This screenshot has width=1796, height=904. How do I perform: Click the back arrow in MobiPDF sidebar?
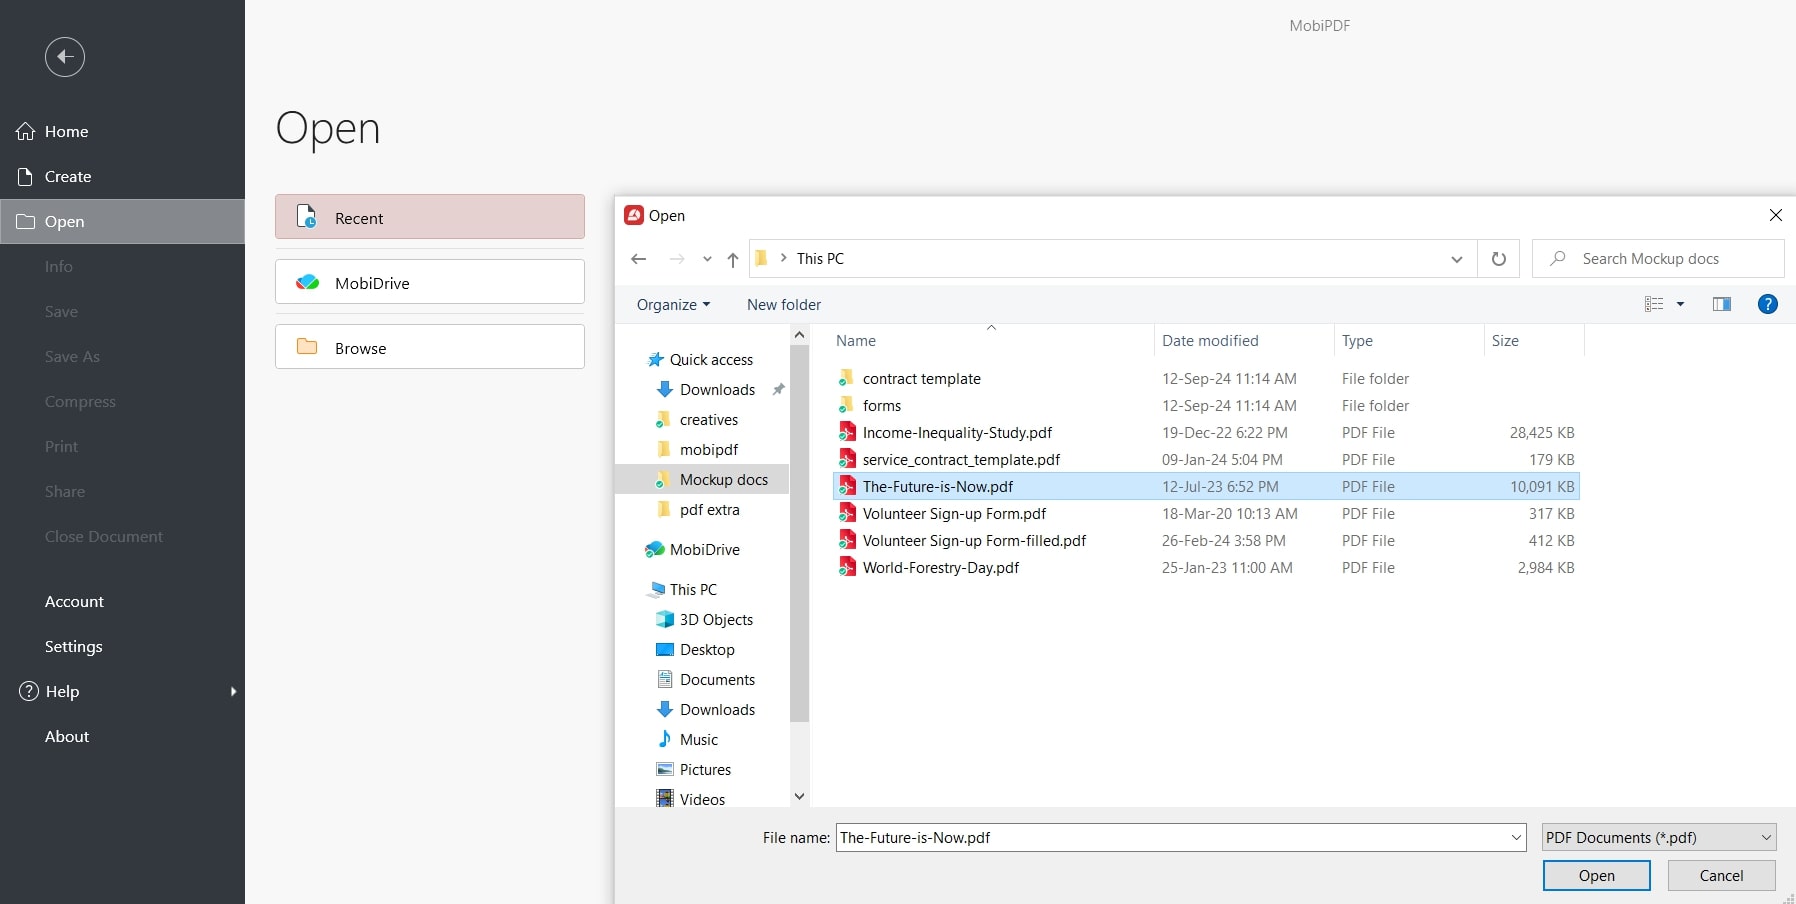(65, 57)
